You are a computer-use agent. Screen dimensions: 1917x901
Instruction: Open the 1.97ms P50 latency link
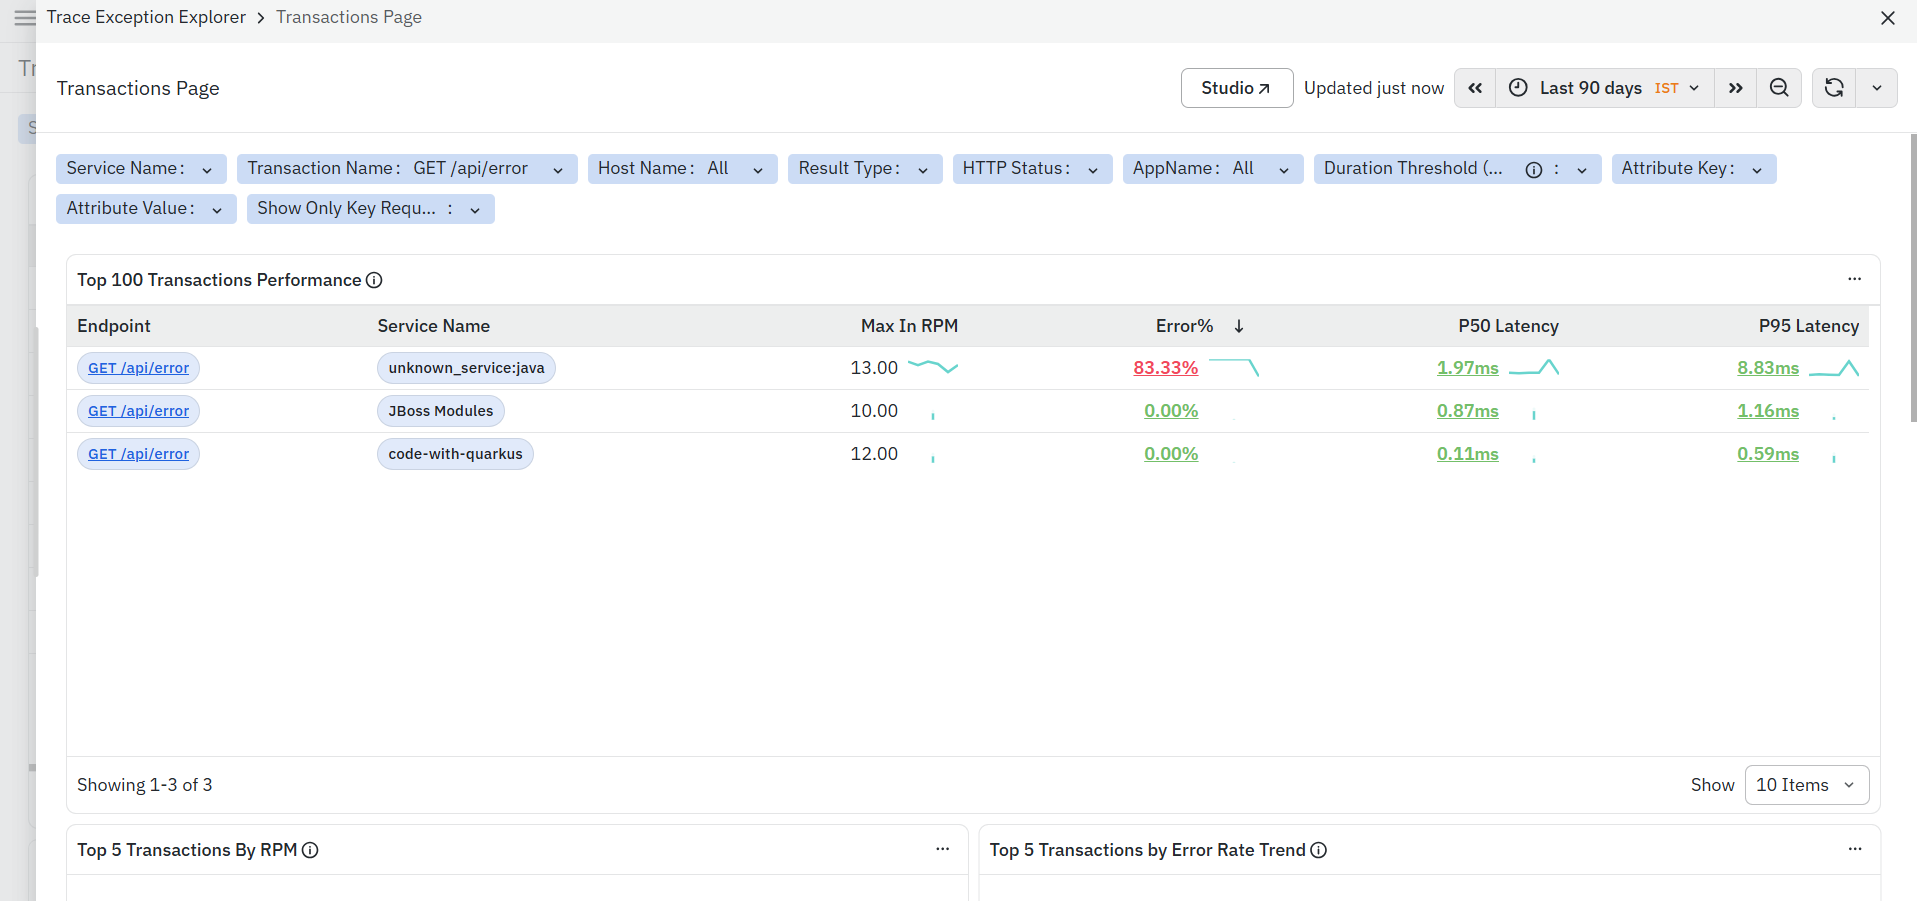(x=1468, y=368)
